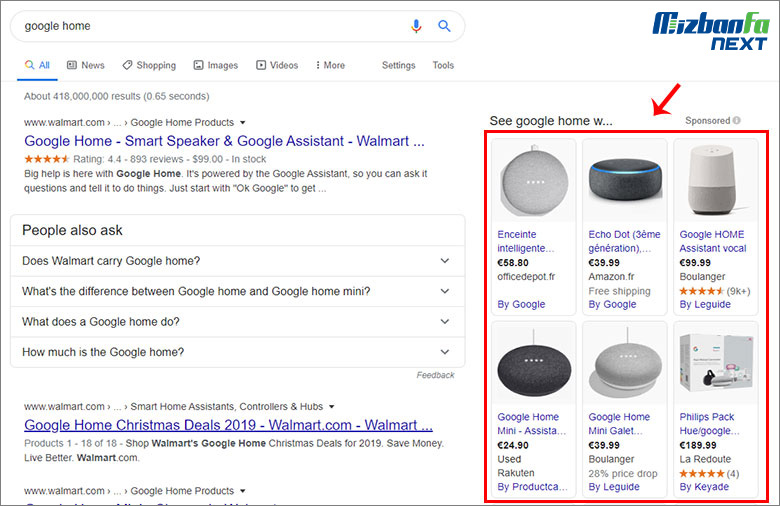Click the Philips Pack Hue product image
The width and height of the screenshot is (780, 506).
tap(715, 362)
